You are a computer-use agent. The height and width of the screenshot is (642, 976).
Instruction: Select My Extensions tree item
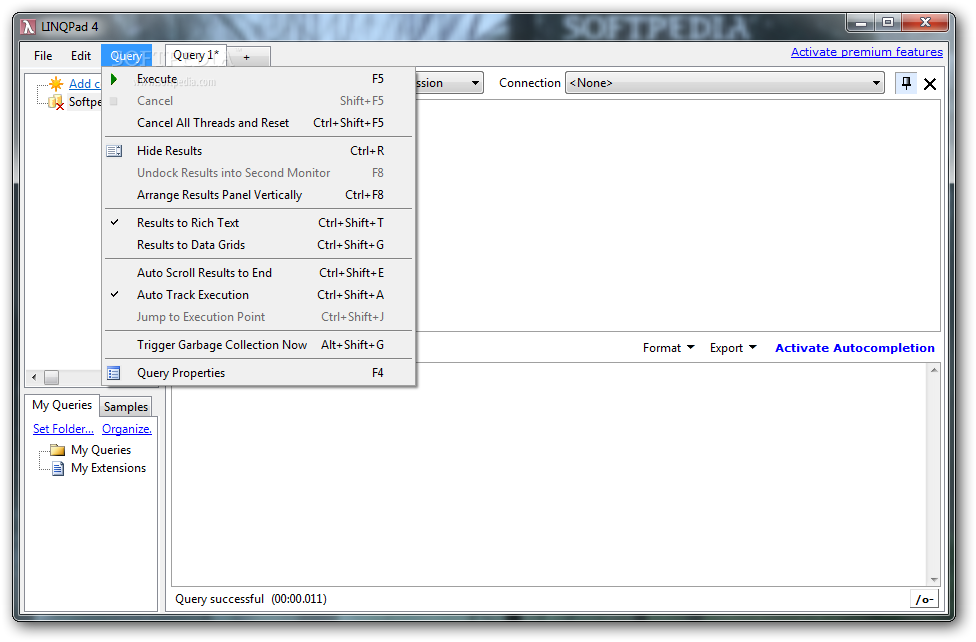click(x=108, y=468)
